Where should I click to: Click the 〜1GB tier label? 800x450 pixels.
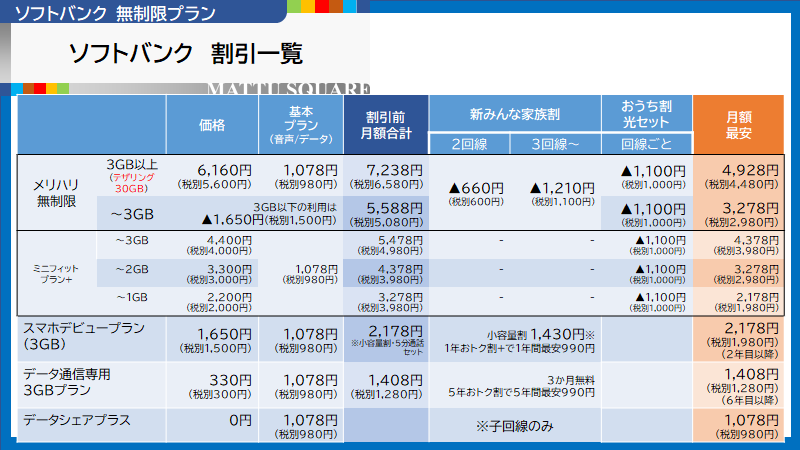click(x=132, y=297)
